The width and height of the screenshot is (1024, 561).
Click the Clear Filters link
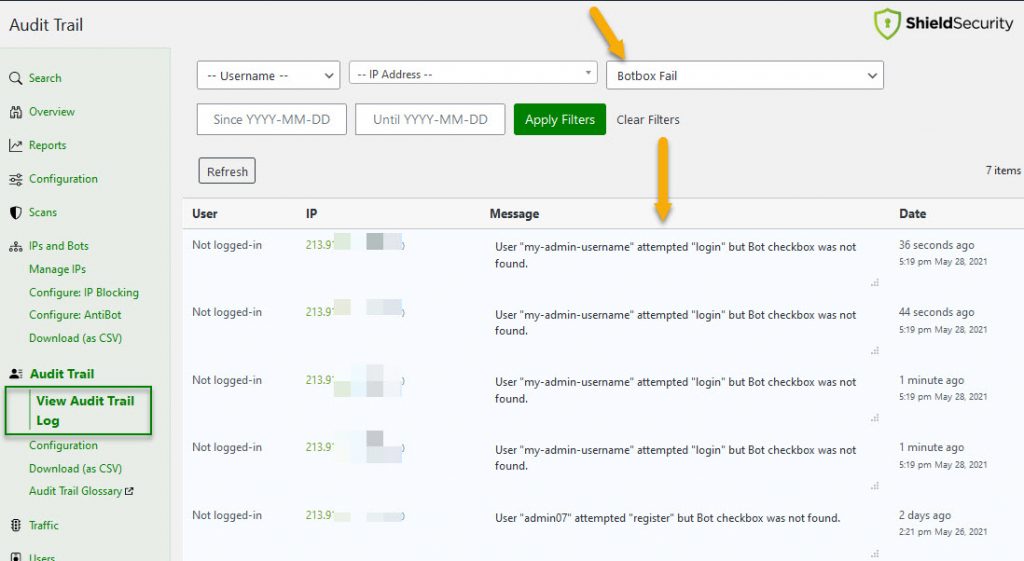(x=648, y=120)
